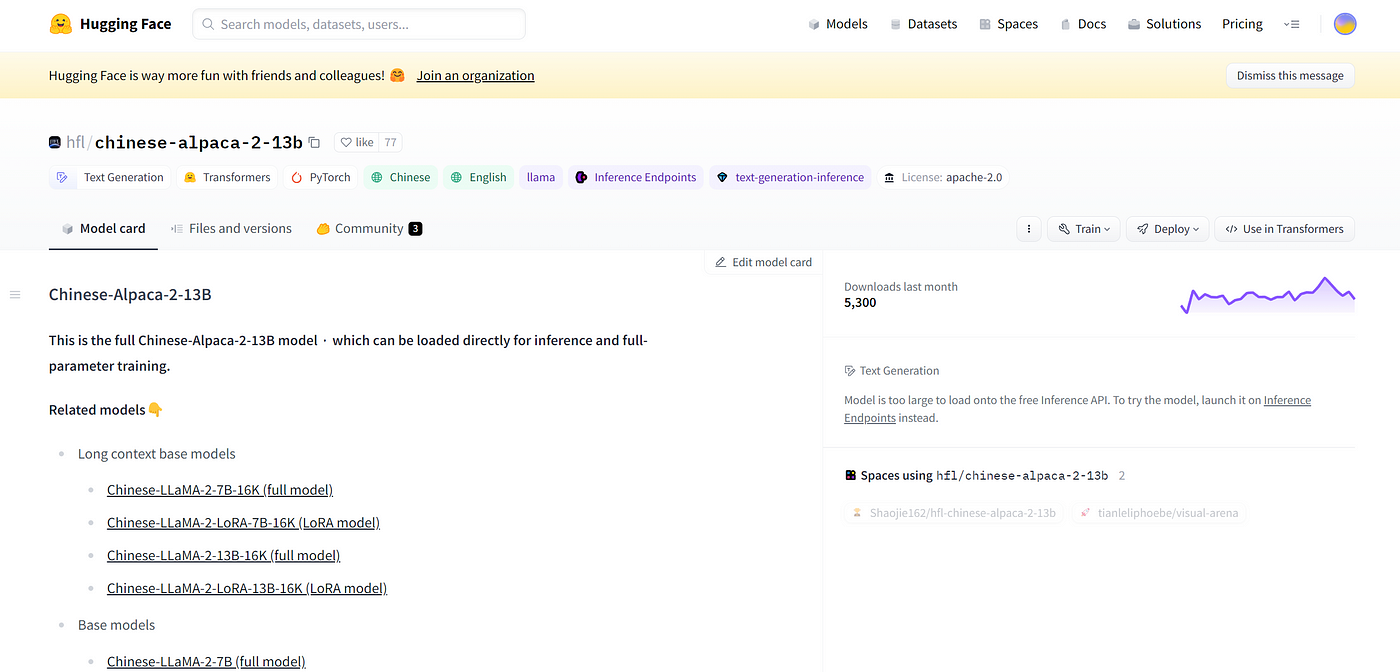Image resolution: width=1400 pixels, height=672 pixels.
Task: Select the Text Generation task tag
Action: pyautogui.click(x=110, y=177)
